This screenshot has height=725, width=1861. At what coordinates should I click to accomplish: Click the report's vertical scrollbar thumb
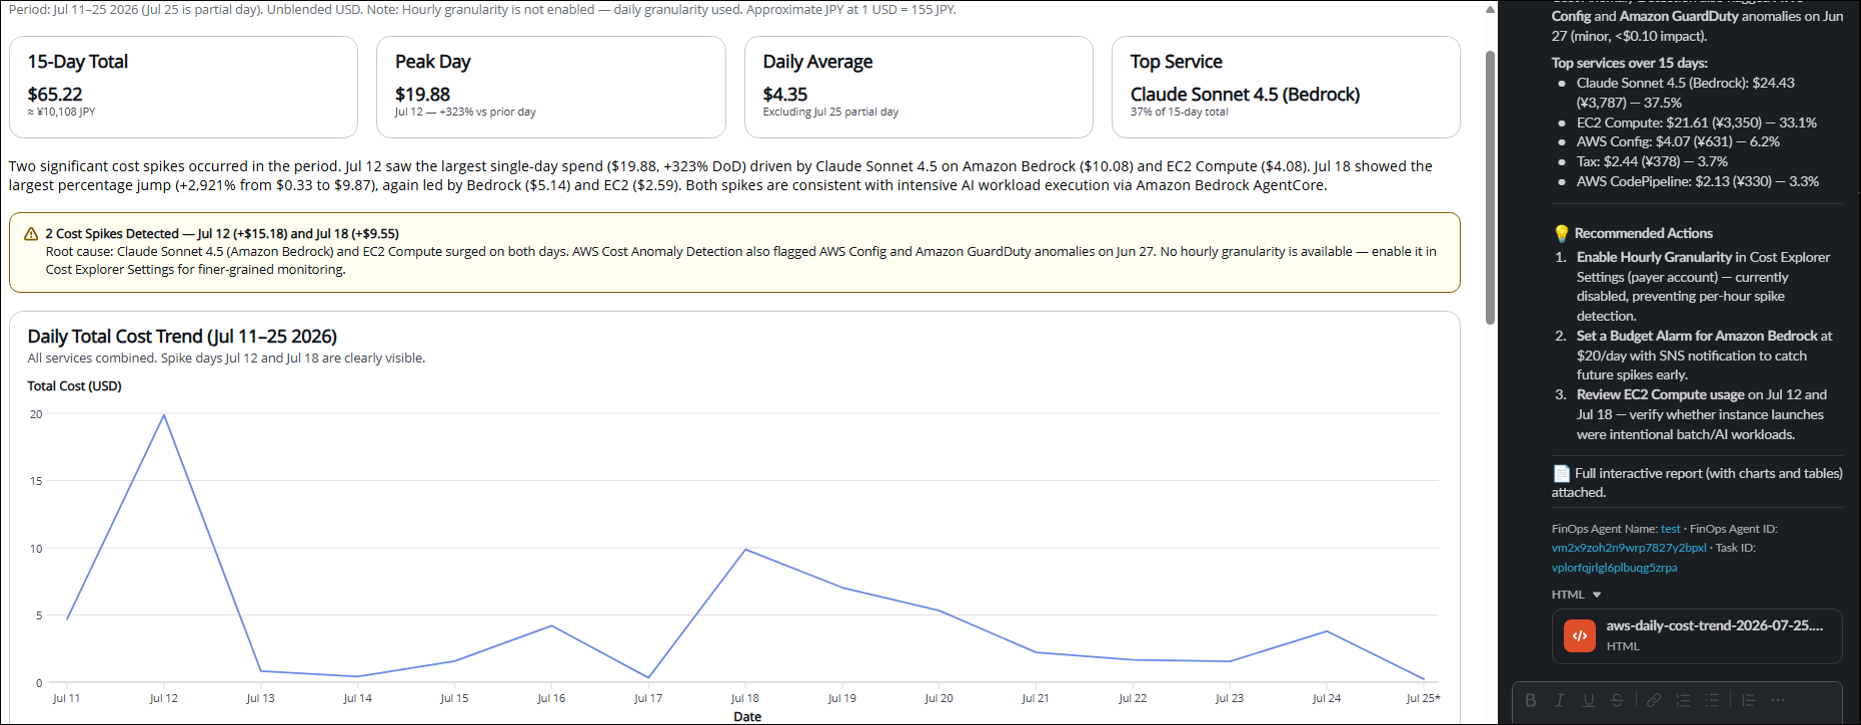click(1490, 187)
